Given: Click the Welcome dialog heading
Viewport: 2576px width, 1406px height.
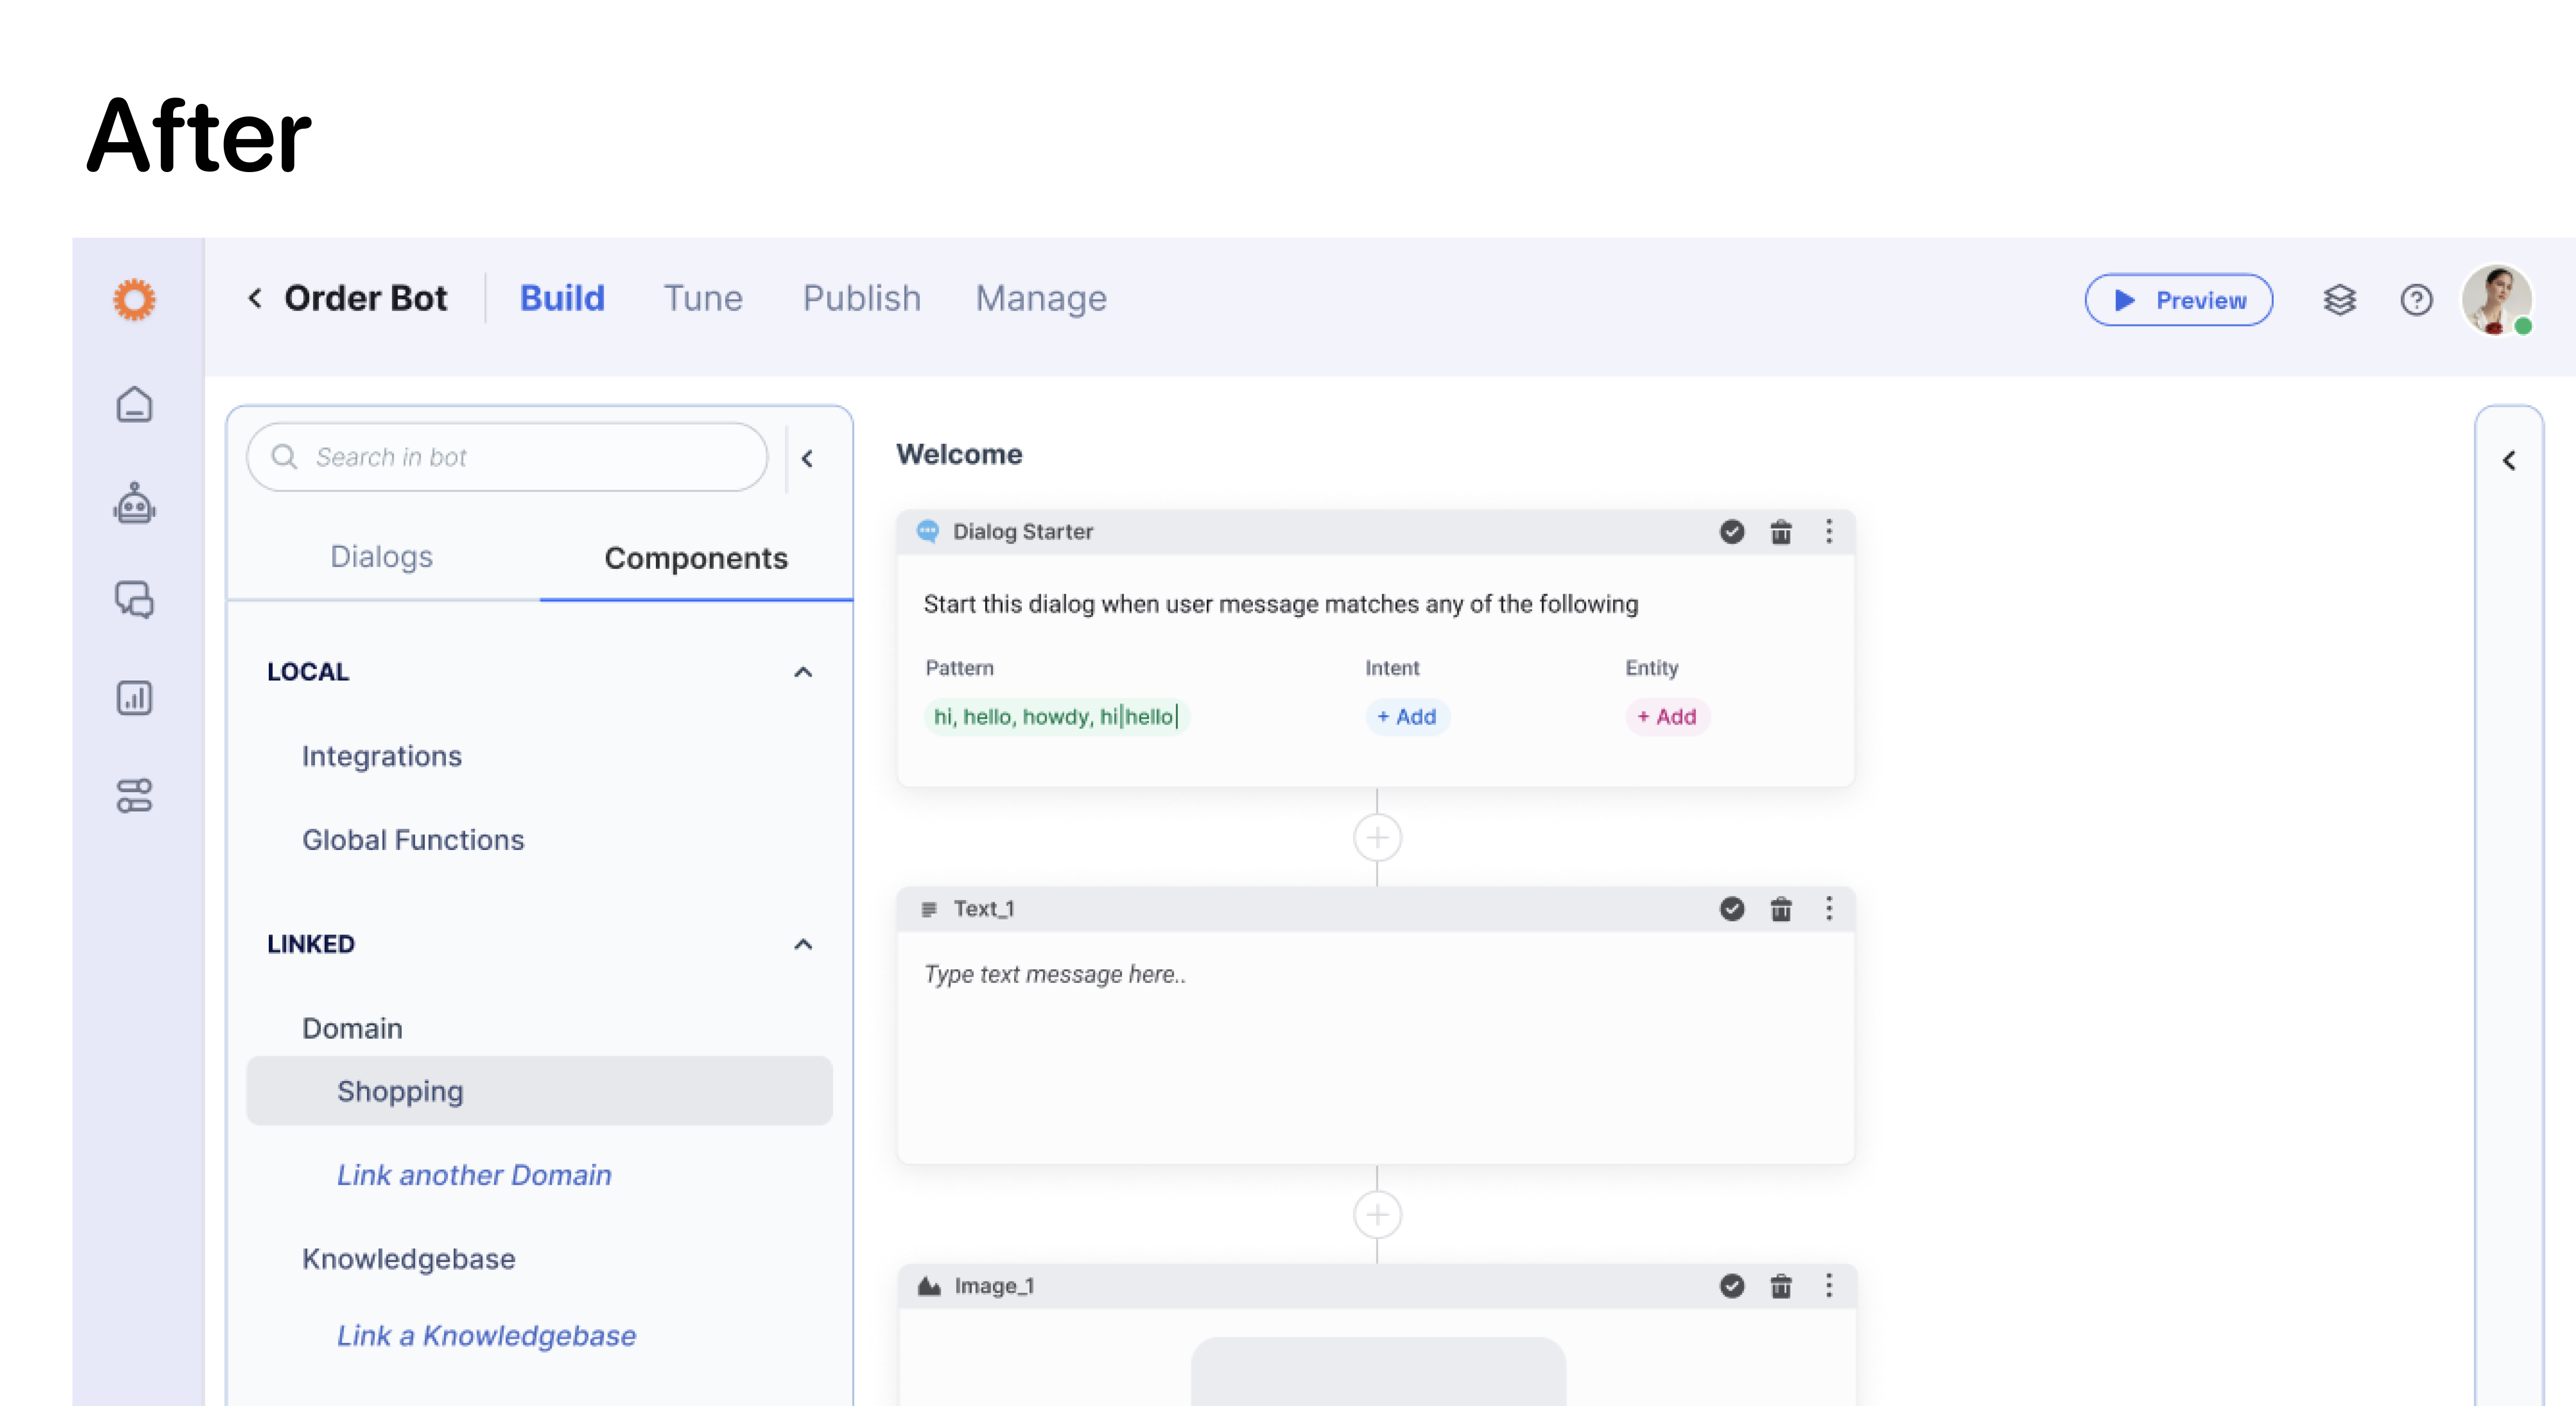Looking at the screenshot, I should click(959, 454).
